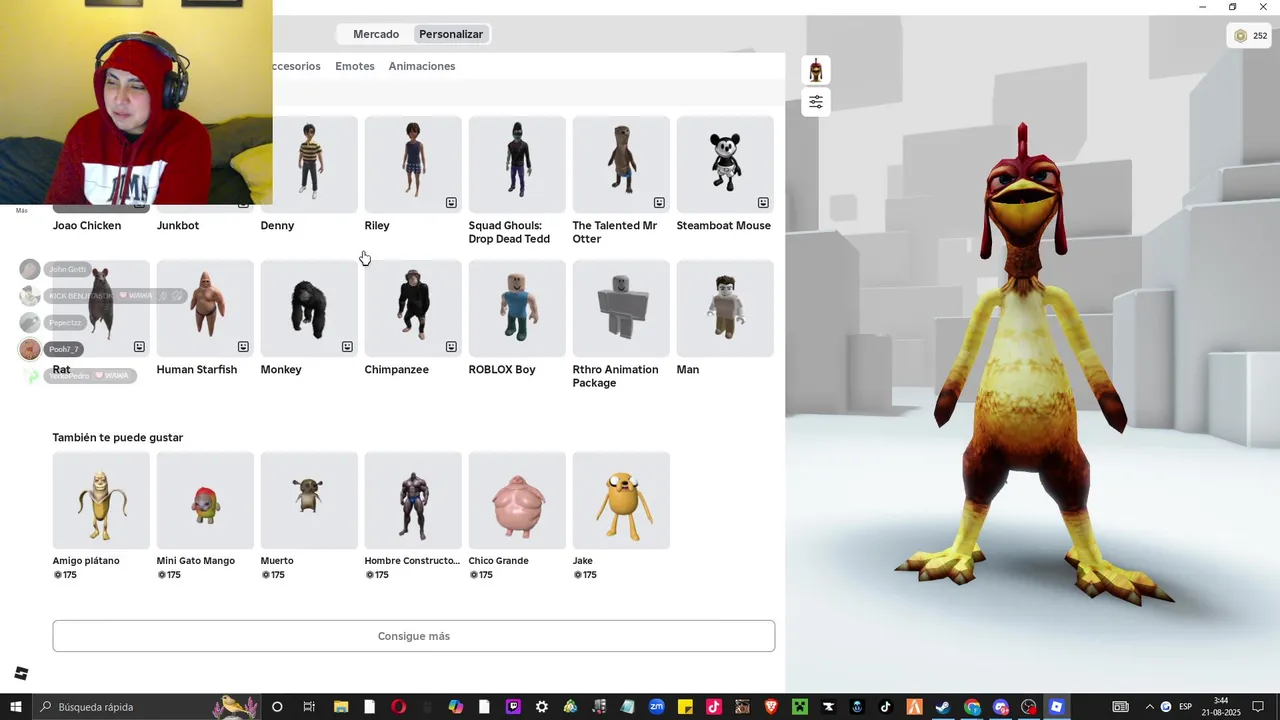Click the Roblox logo in bottom-left corner
1280x720 pixels.
pos(21,674)
